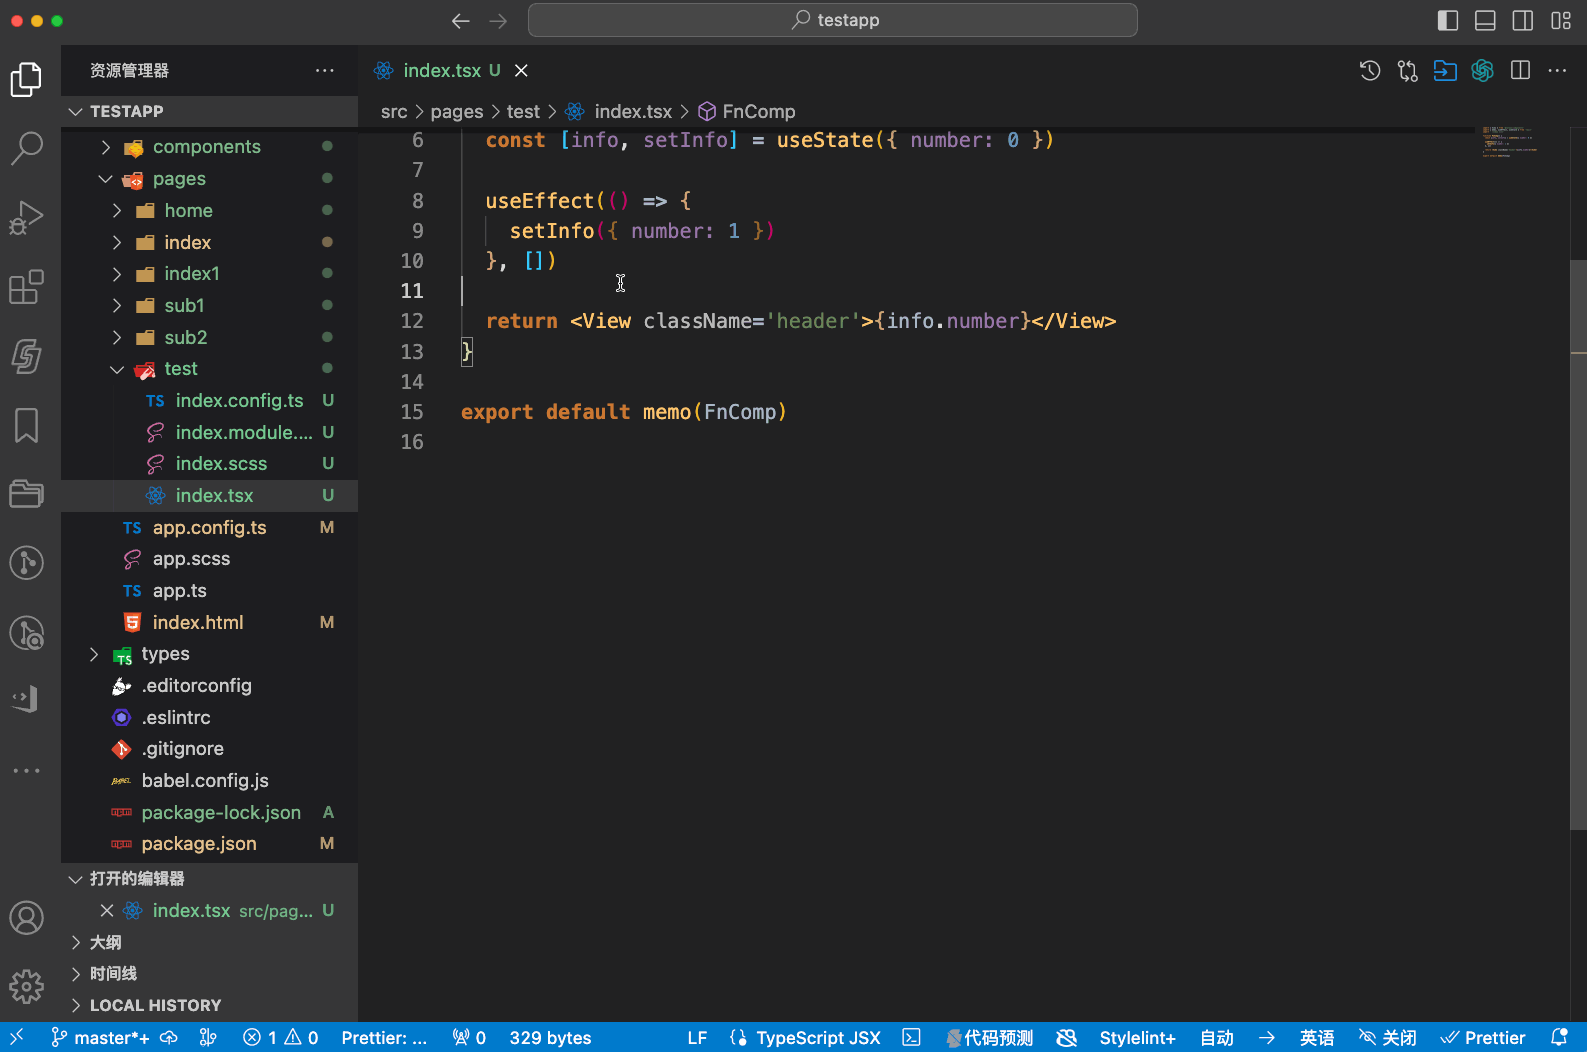Click pages in the breadcrumb path
Screen dimensions: 1587x1052
(x=457, y=112)
